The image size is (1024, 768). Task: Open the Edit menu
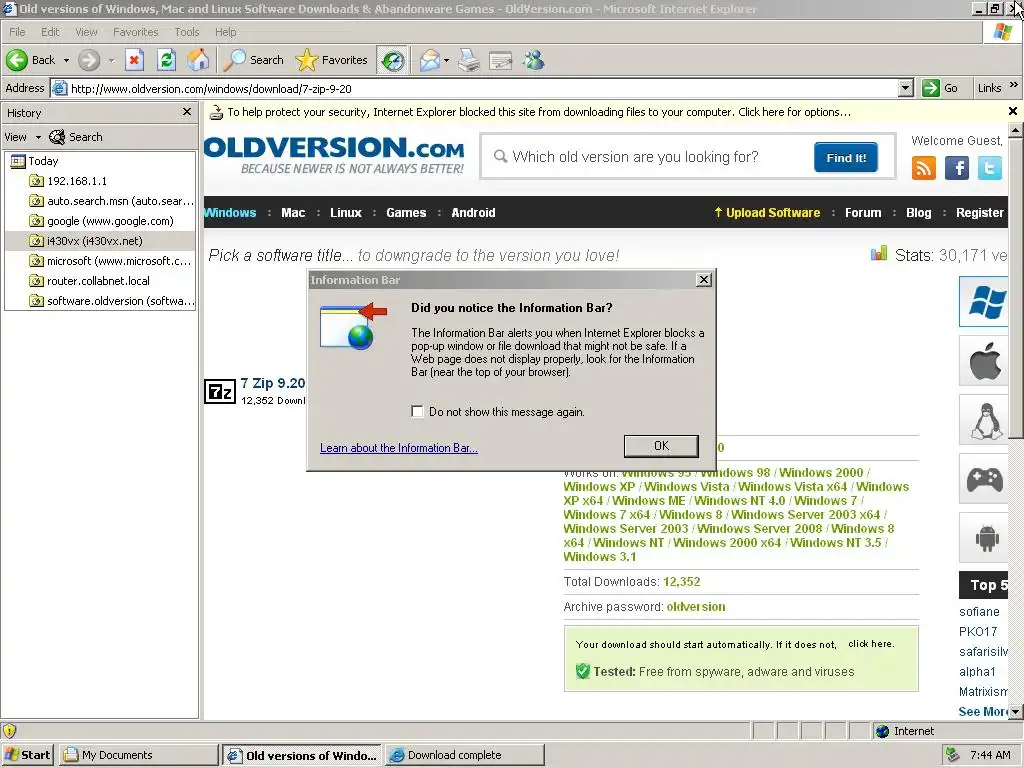click(50, 32)
